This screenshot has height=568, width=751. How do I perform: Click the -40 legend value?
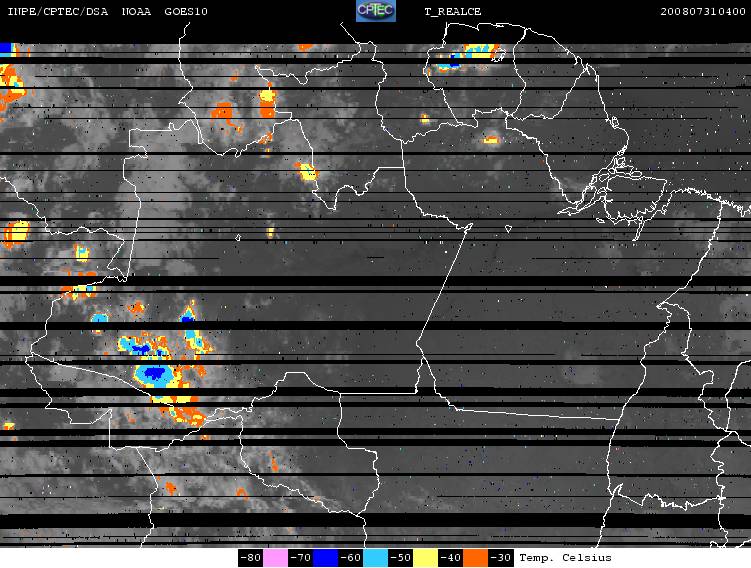tap(450, 558)
